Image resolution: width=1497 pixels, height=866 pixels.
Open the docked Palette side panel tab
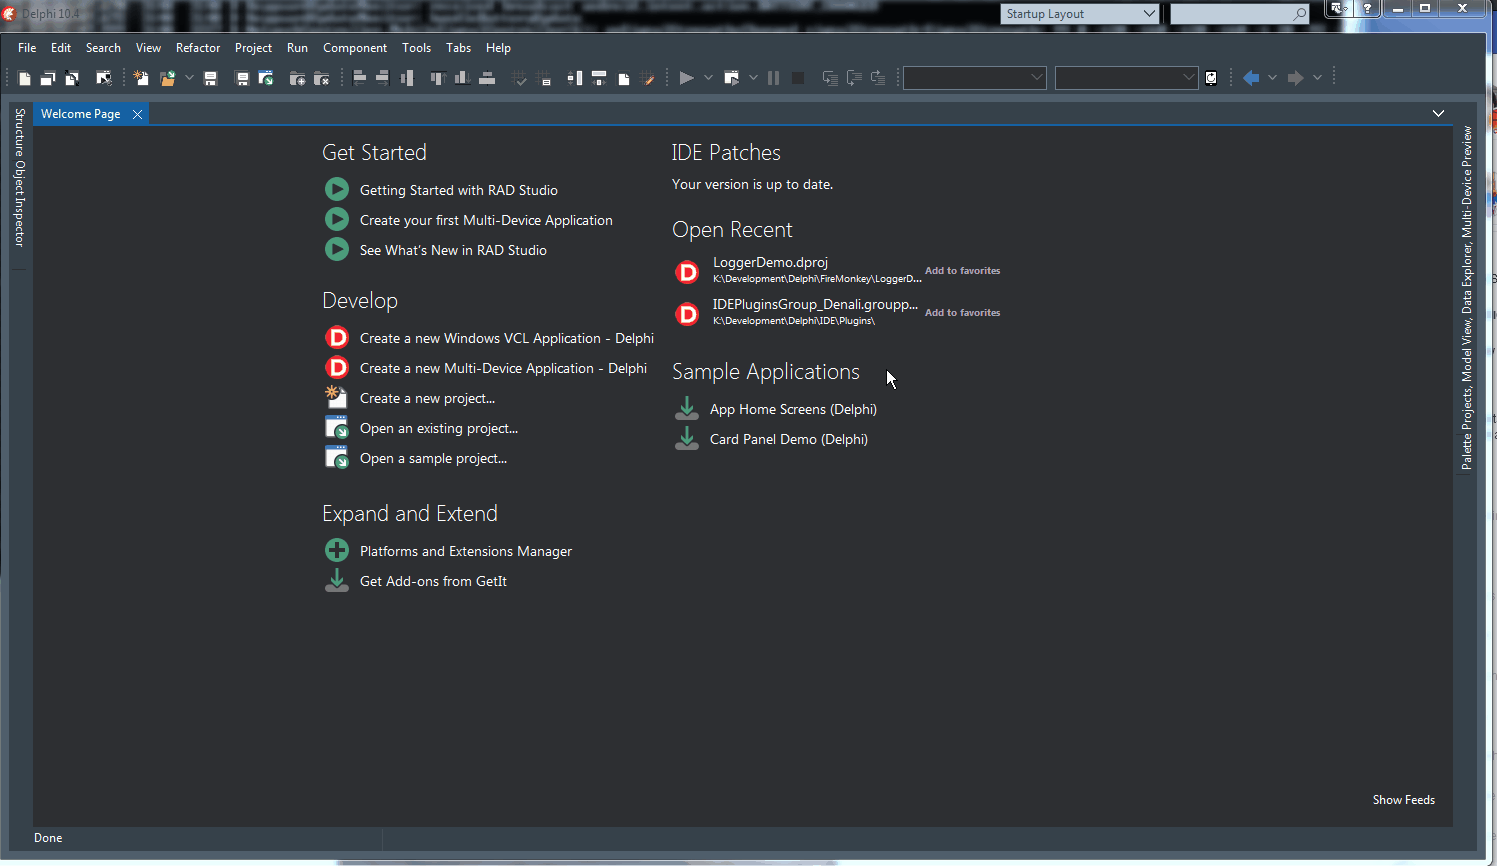tap(1467, 452)
